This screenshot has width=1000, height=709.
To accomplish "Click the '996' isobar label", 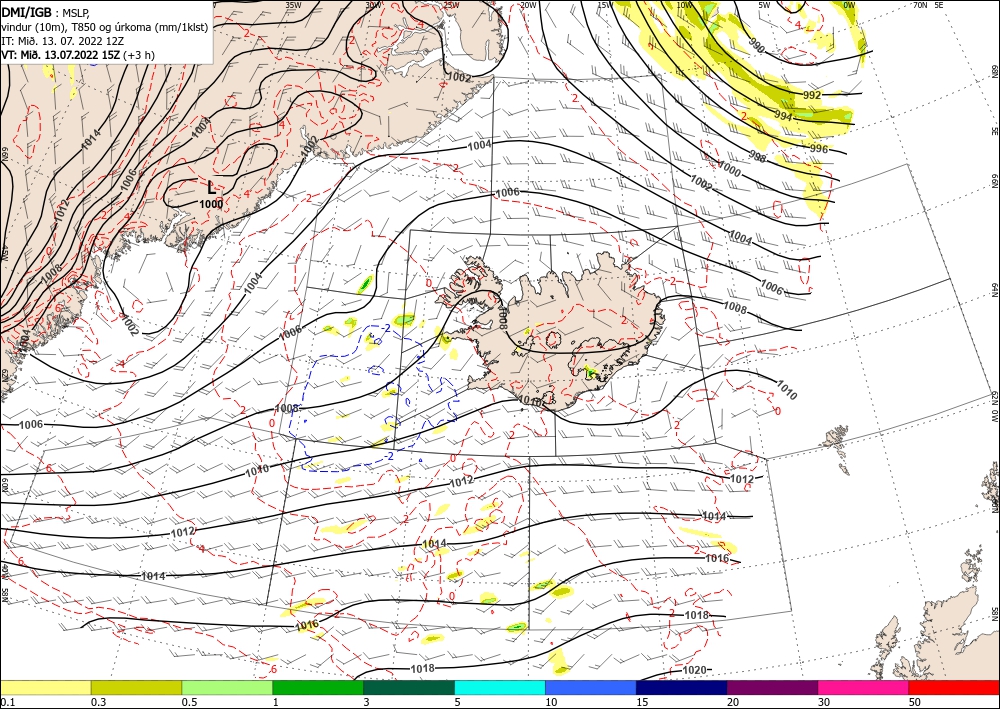I will (819, 149).
